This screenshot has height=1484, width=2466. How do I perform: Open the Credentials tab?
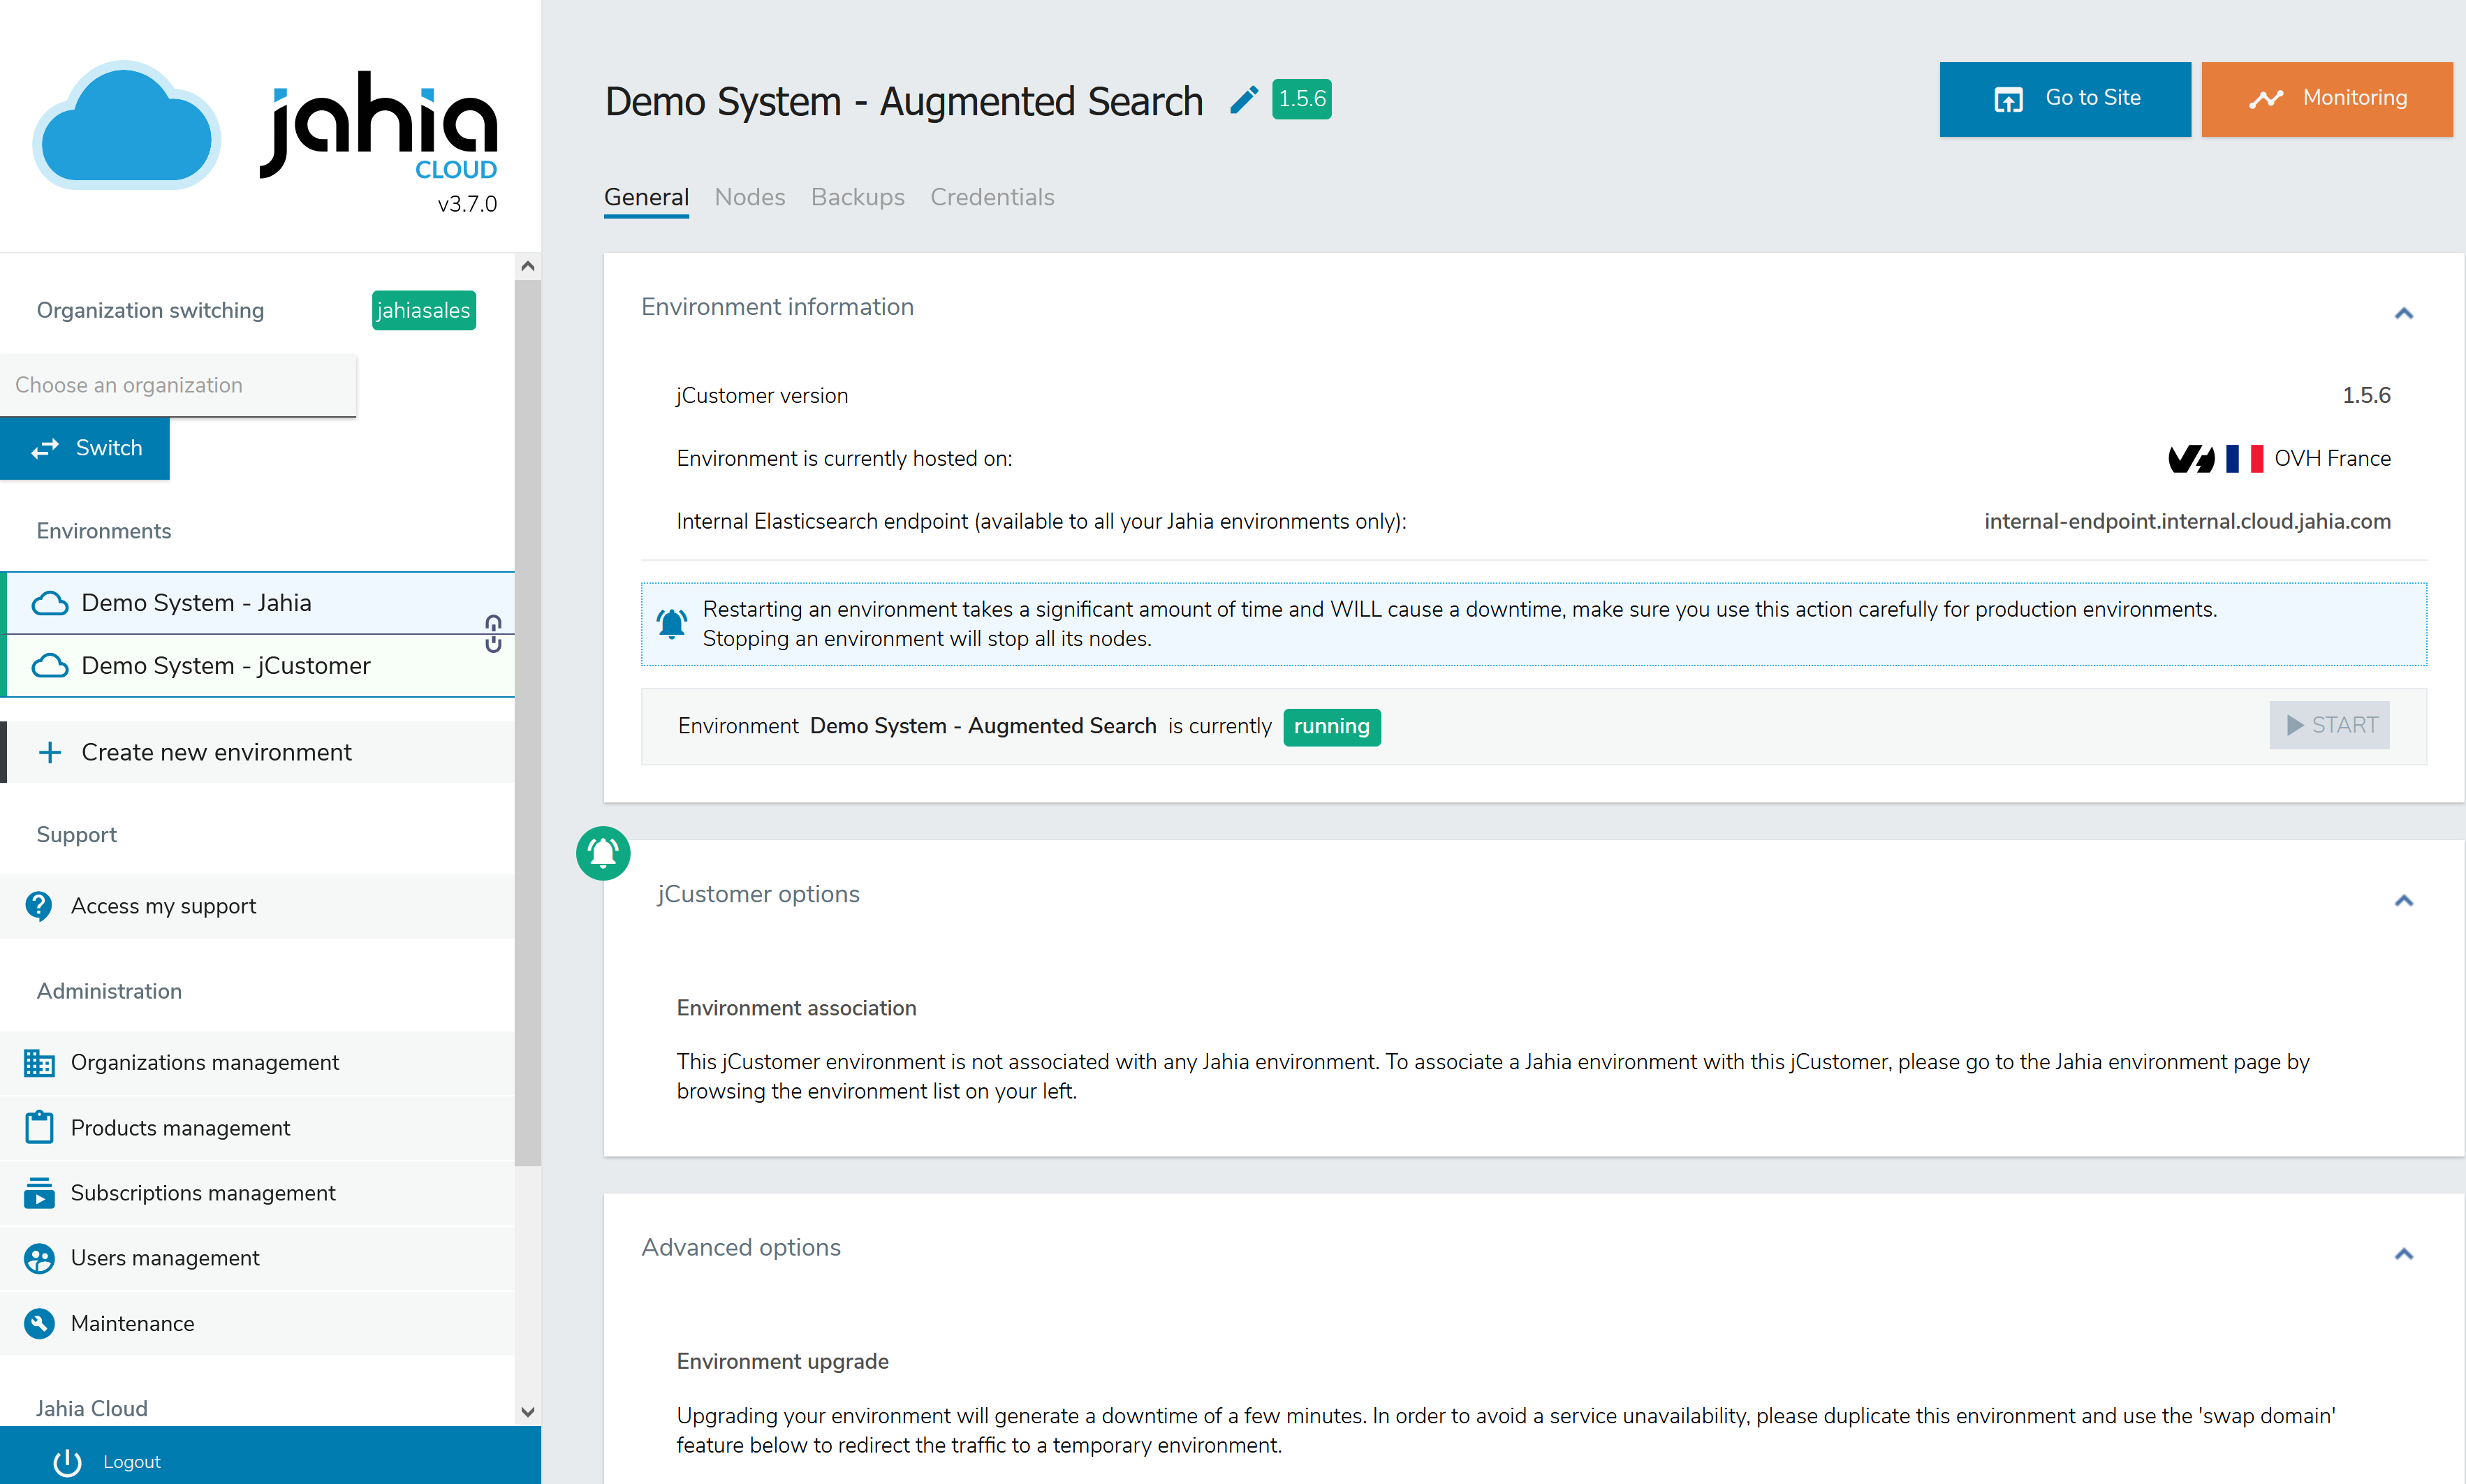pyautogui.click(x=991, y=197)
